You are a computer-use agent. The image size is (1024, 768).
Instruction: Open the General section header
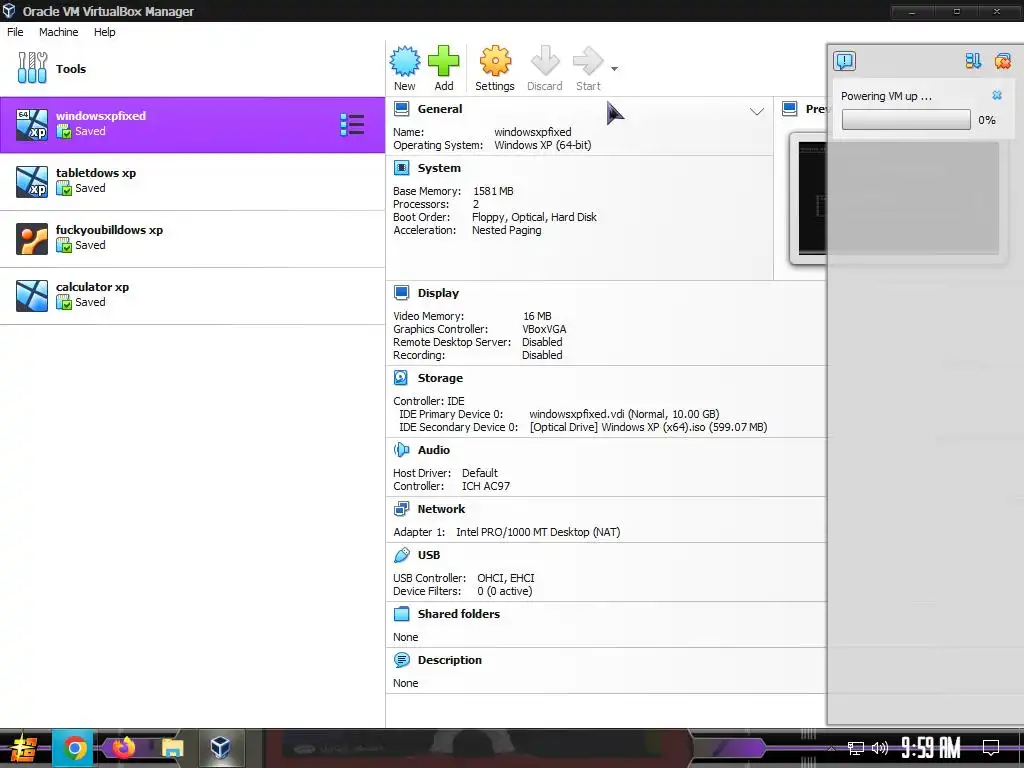point(440,109)
